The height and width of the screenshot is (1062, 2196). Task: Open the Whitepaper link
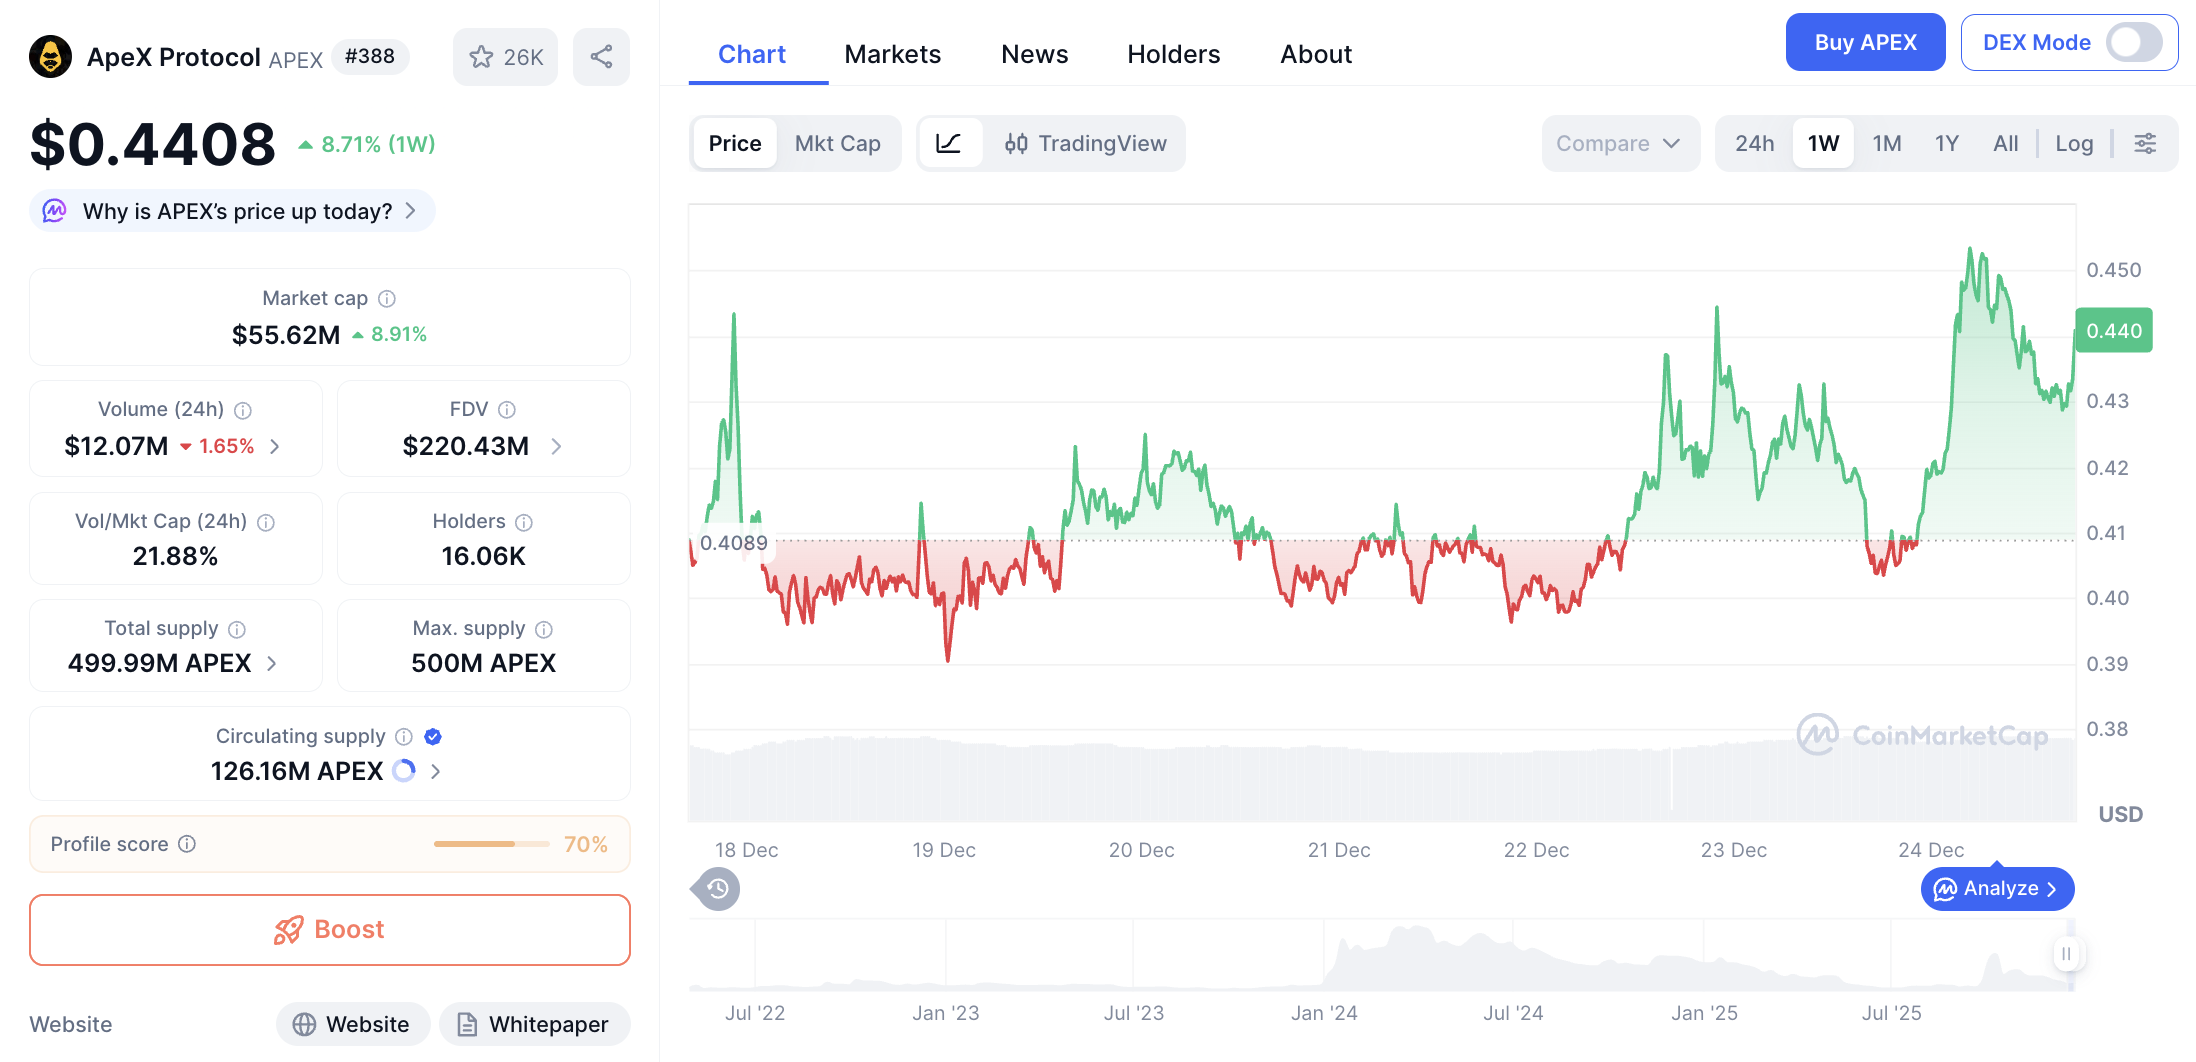pyautogui.click(x=534, y=1024)
